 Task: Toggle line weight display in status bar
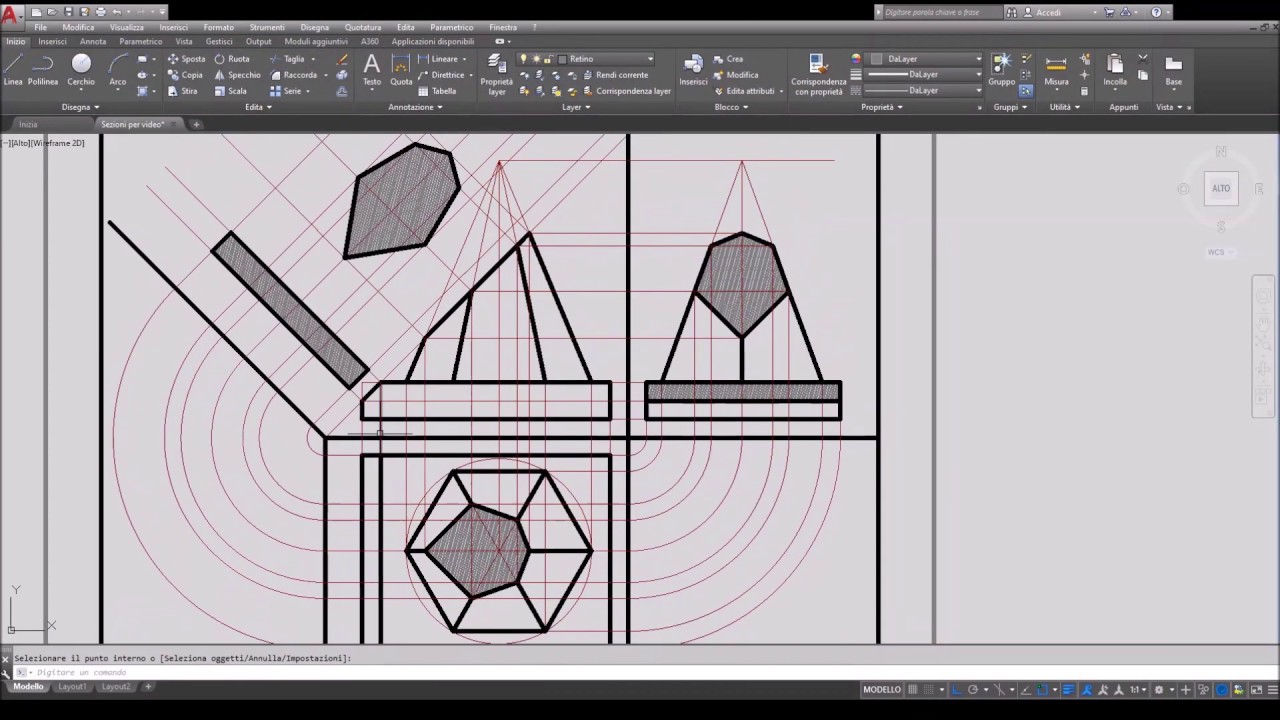click(x=1067, y=689)
